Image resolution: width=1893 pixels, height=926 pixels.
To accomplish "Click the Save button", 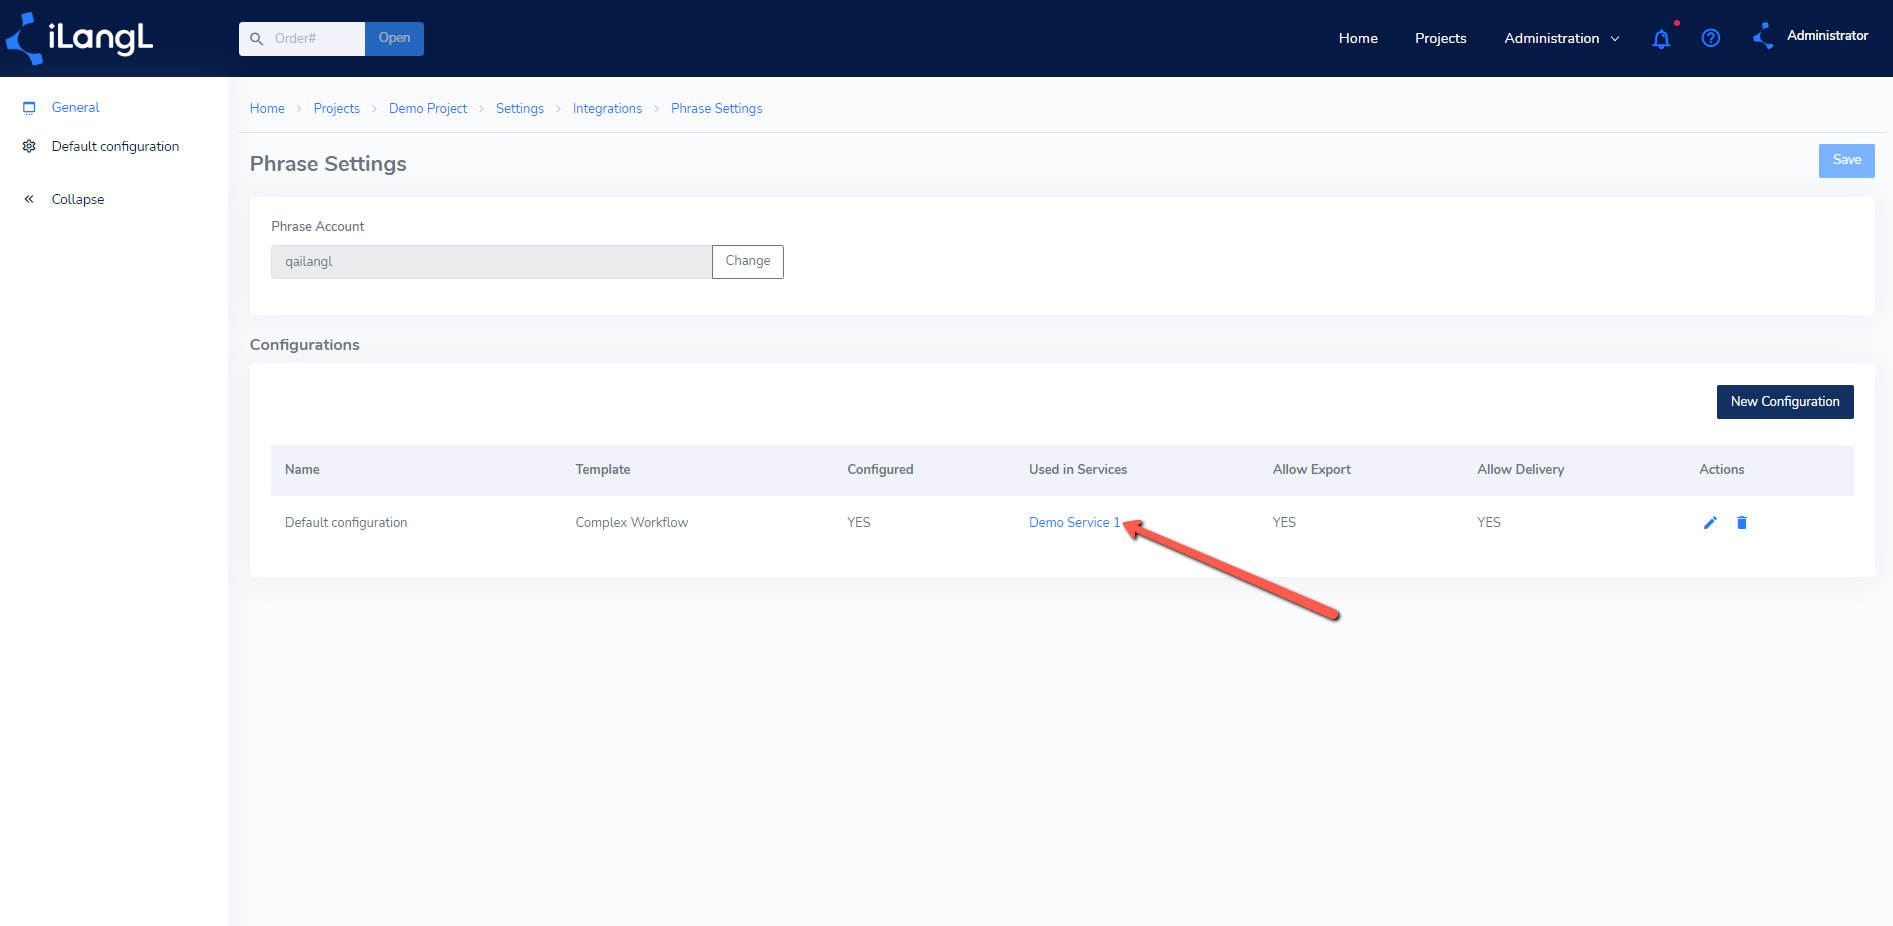I will (1846, 161).
